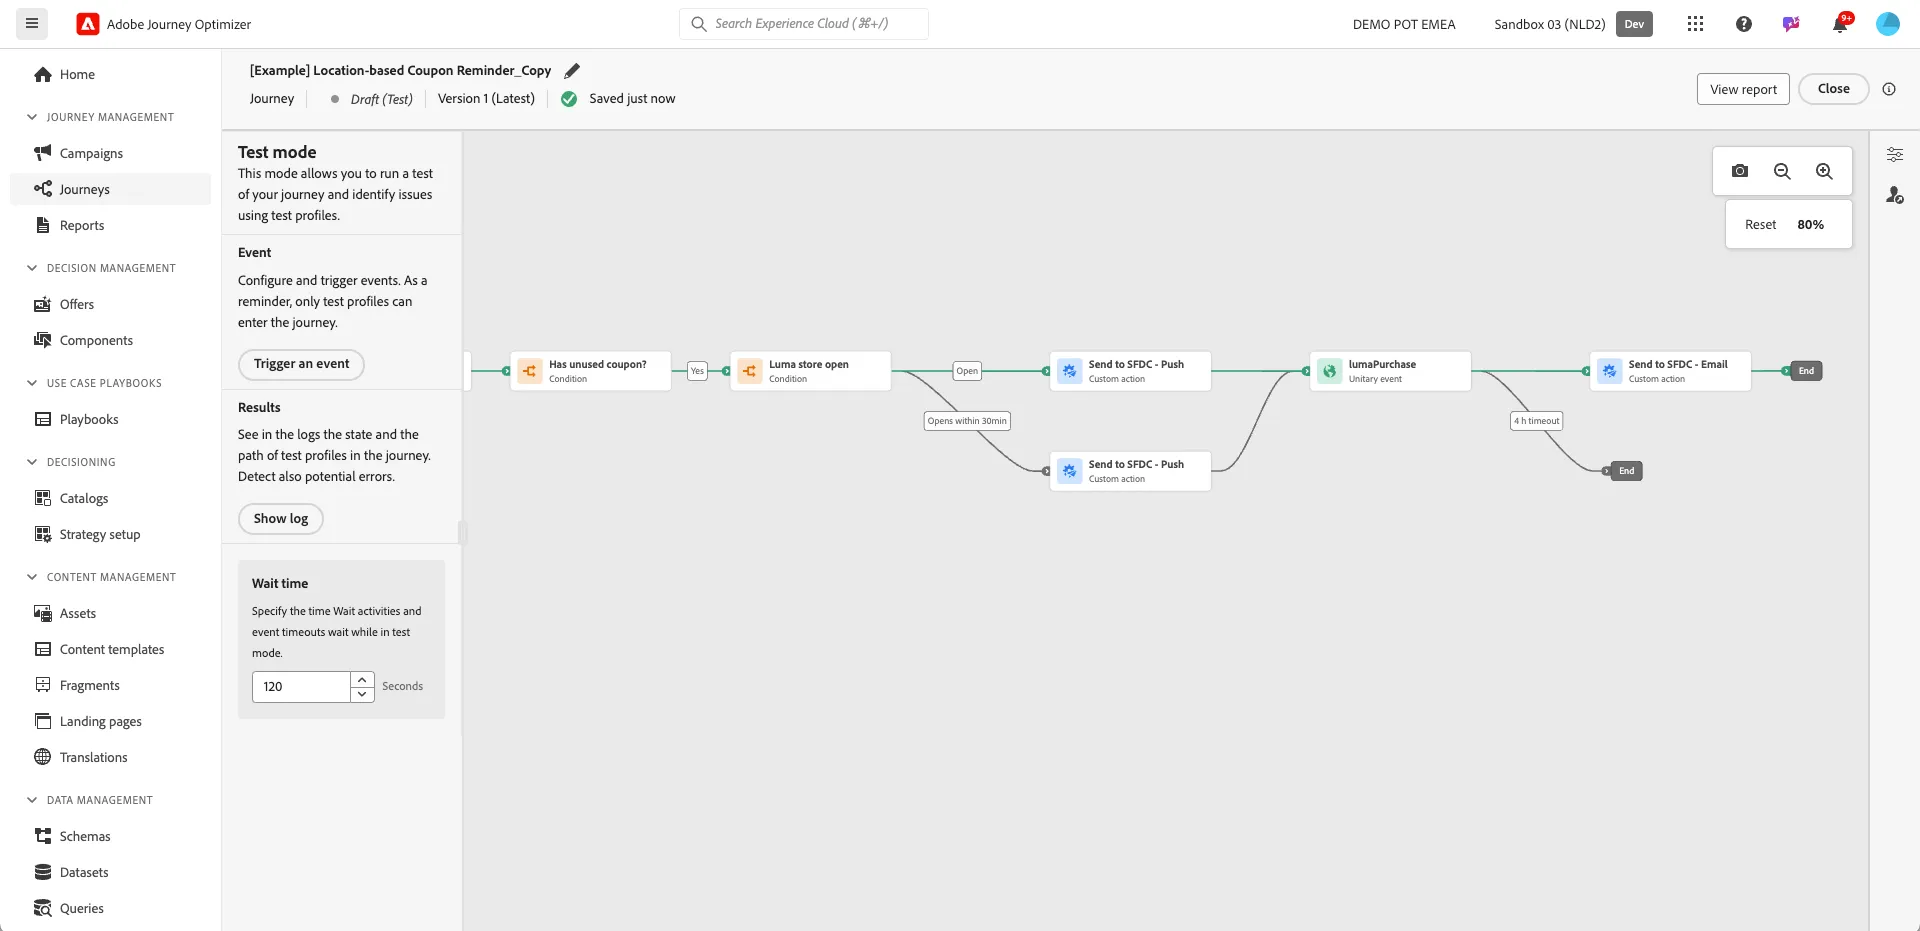Viewport: 1920px width, 931px height.
Task: Collapse the Decisioning section
Action: click(x=32, y=462)
